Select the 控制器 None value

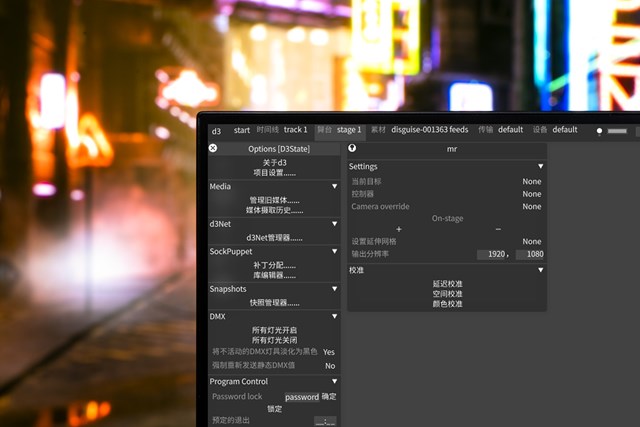[x=531, y=194]
